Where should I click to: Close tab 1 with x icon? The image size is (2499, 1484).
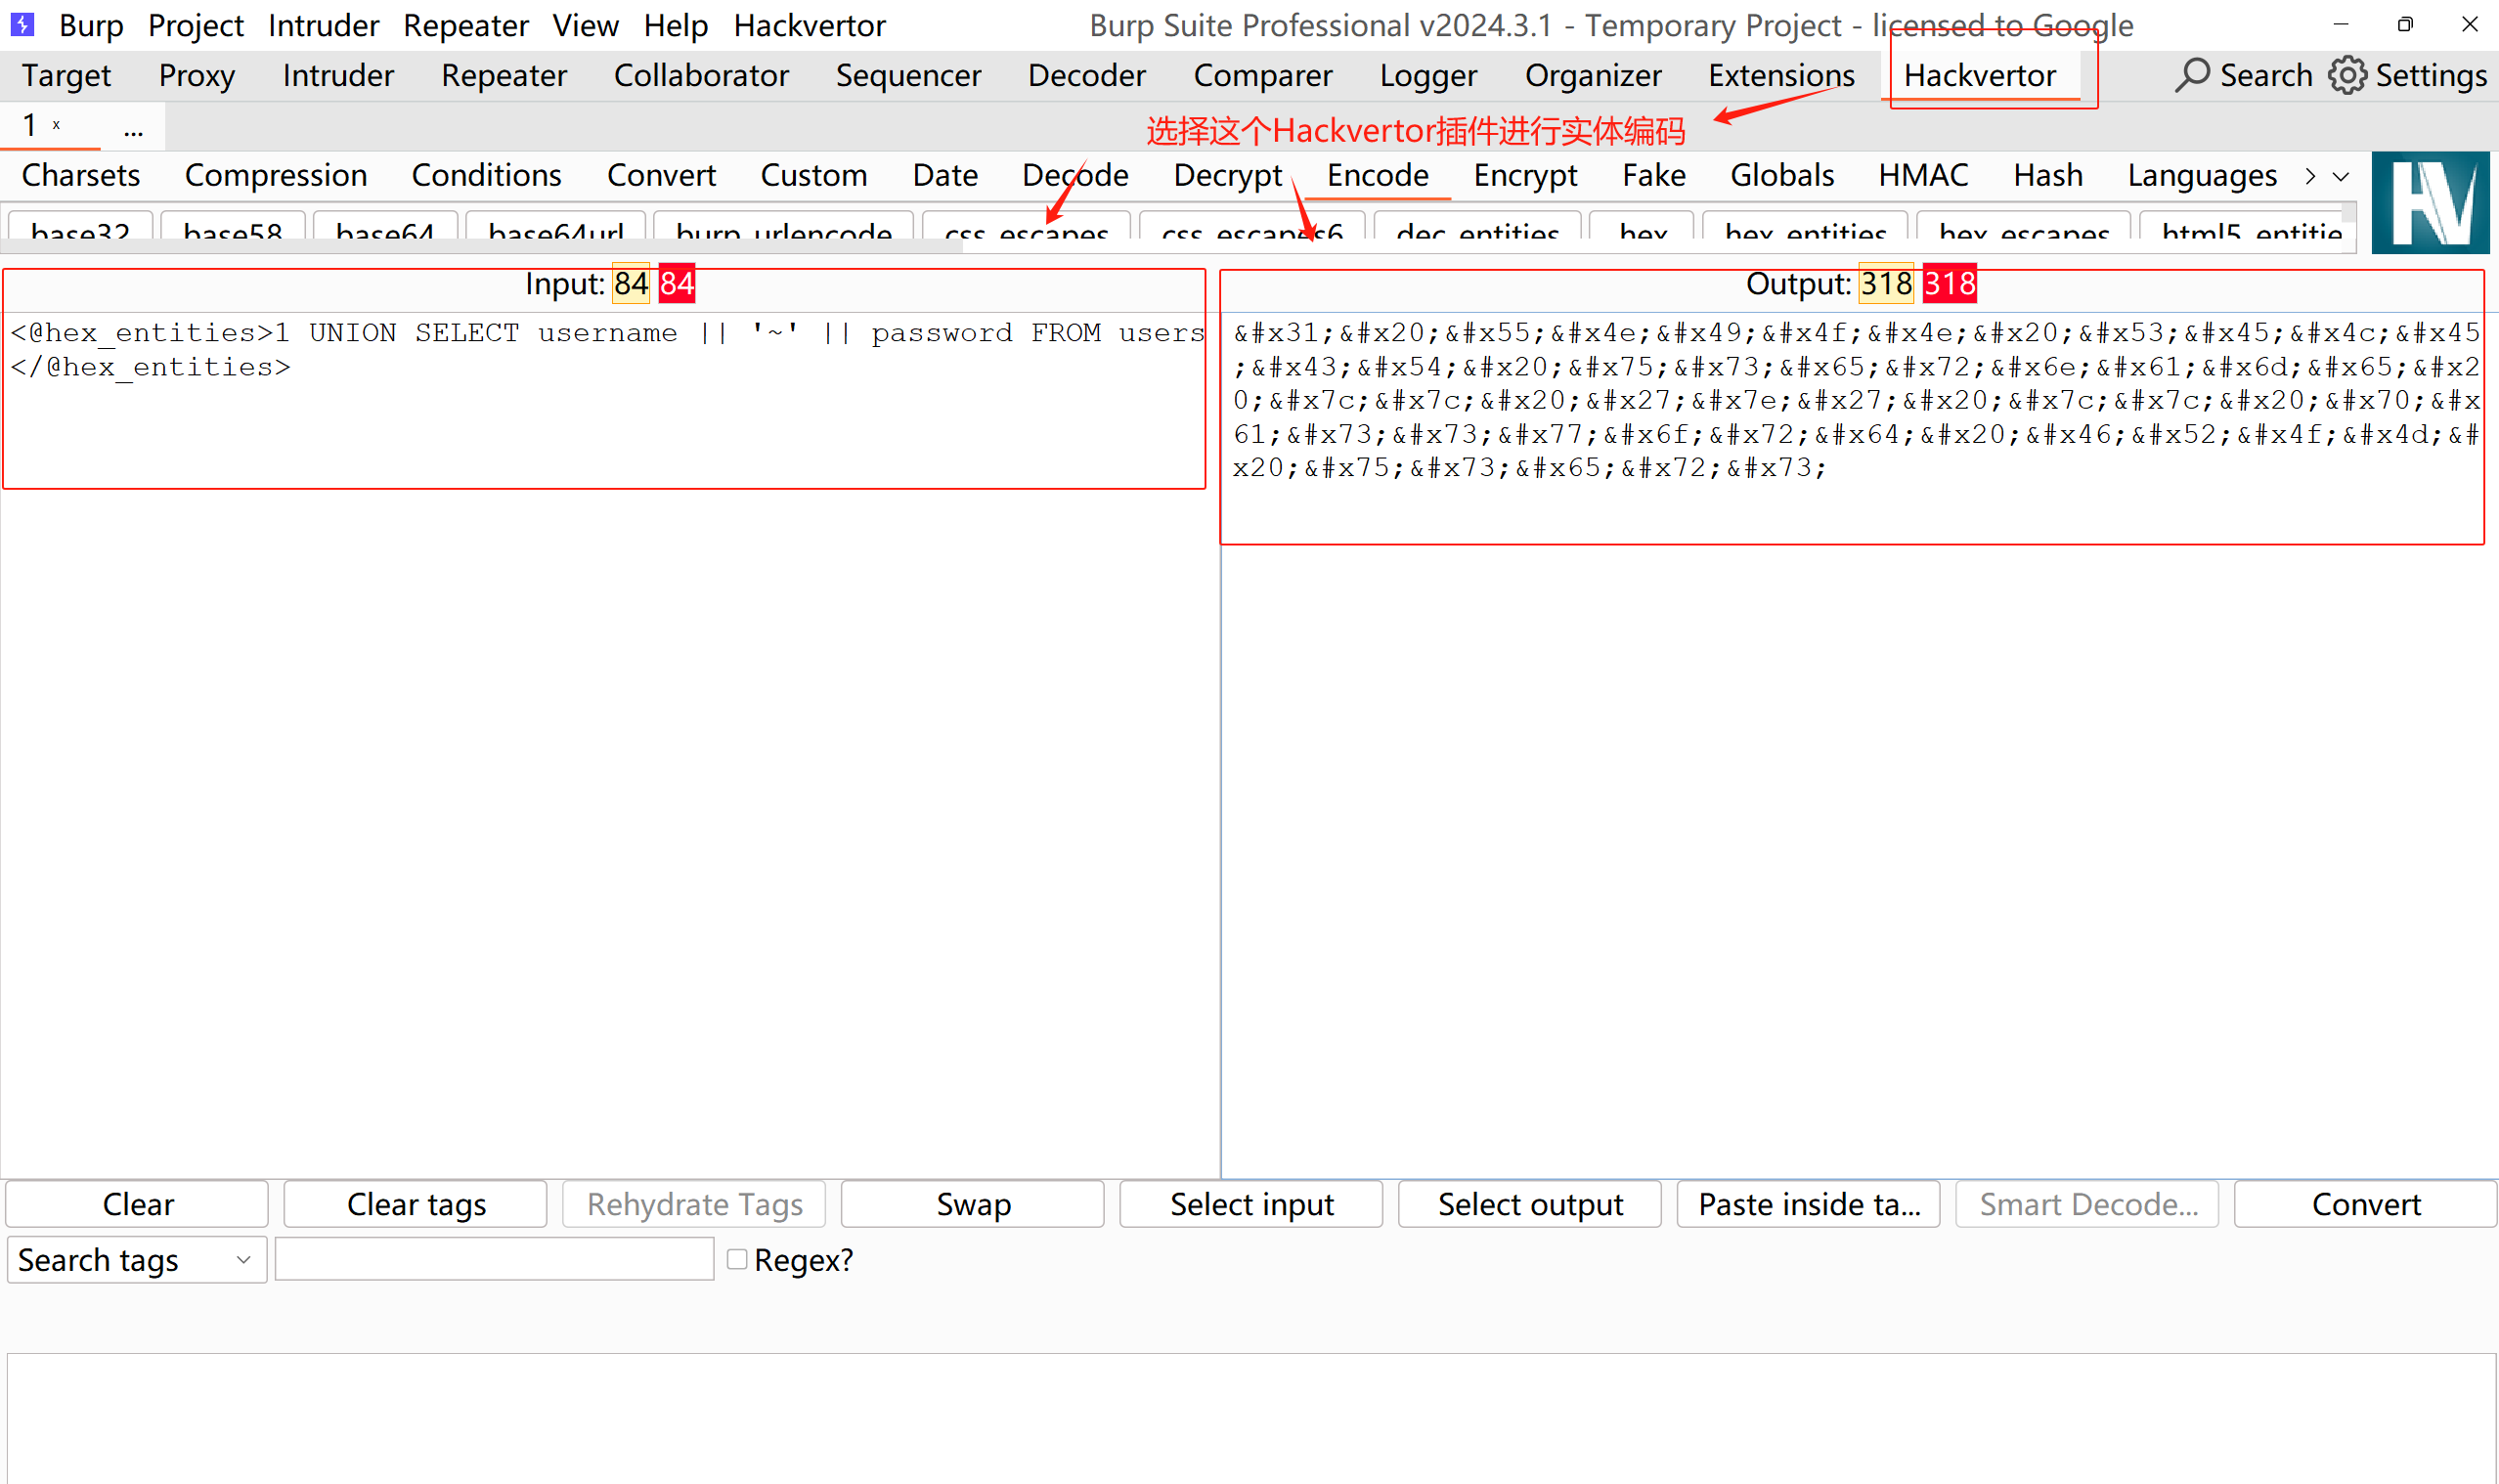pyautogui.click(x=57, y=125)
